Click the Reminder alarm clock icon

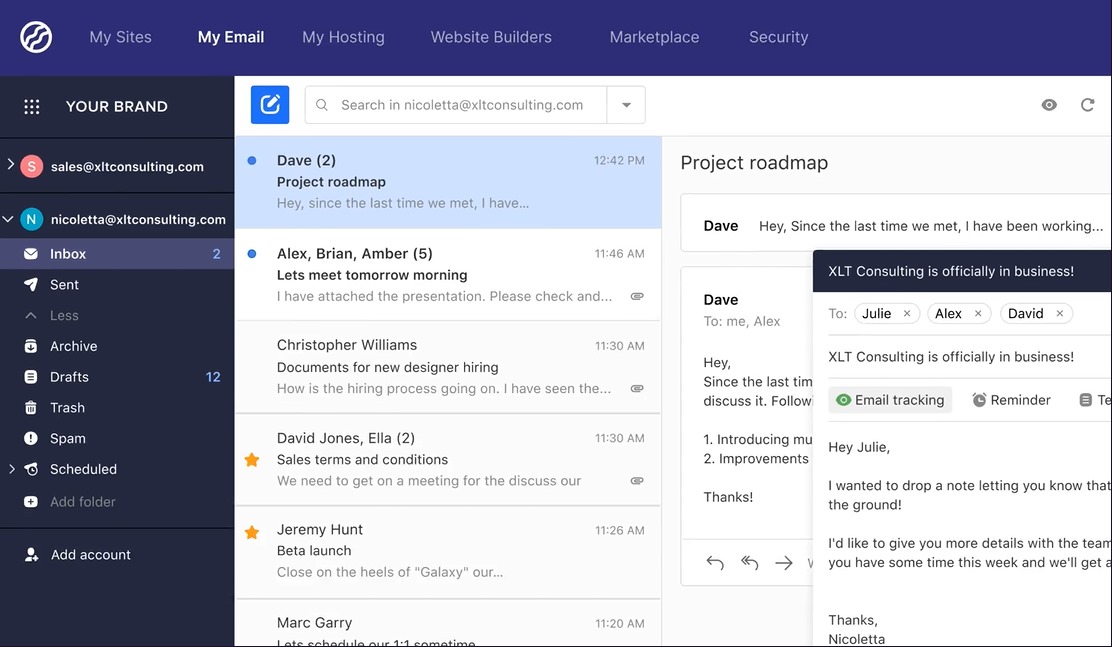[x=979, y=400]
